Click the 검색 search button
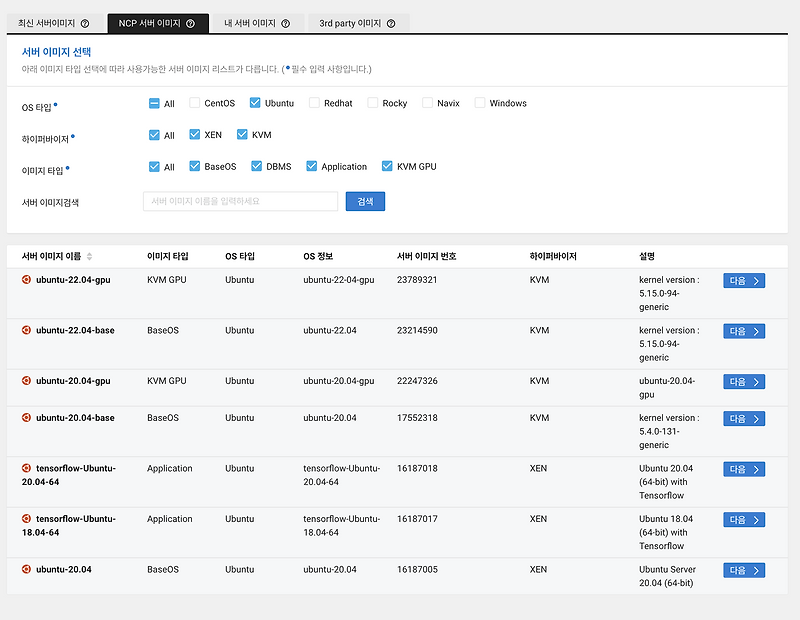The width and height of the screenshot is (800, 620). pos(364,201)
